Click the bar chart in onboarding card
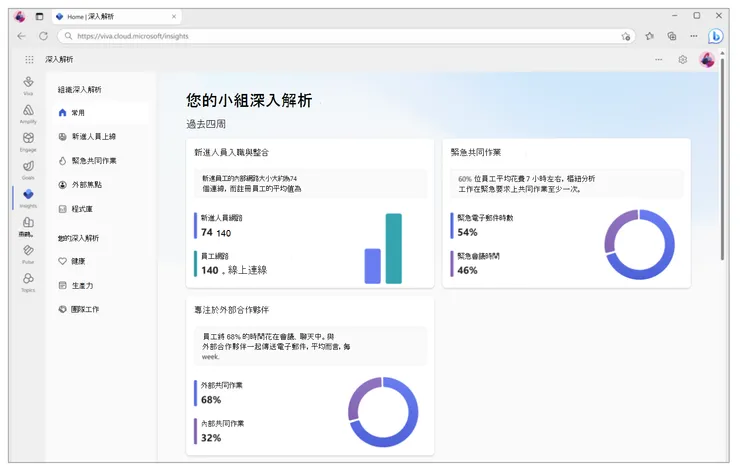Image resolution: width=740 pixels, height=469 pixels. (383, 249)
